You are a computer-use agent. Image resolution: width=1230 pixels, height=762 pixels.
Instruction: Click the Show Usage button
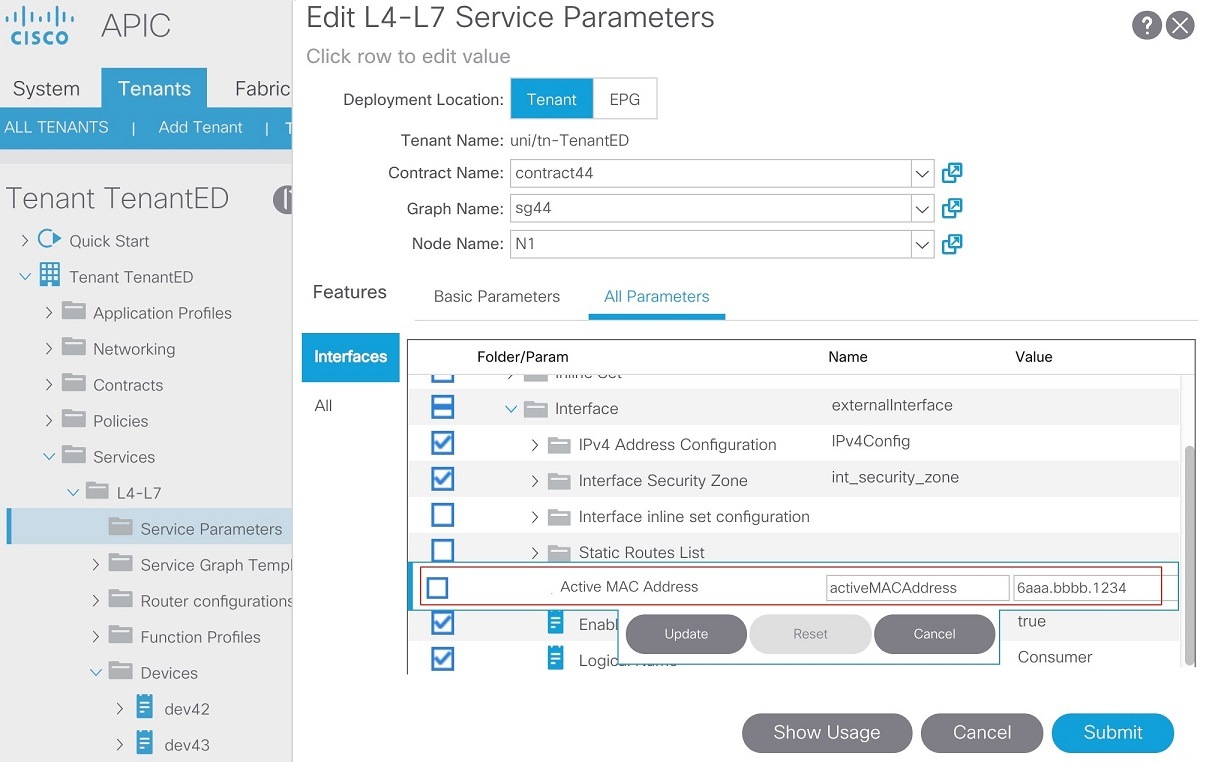click(x=826, y=732)
